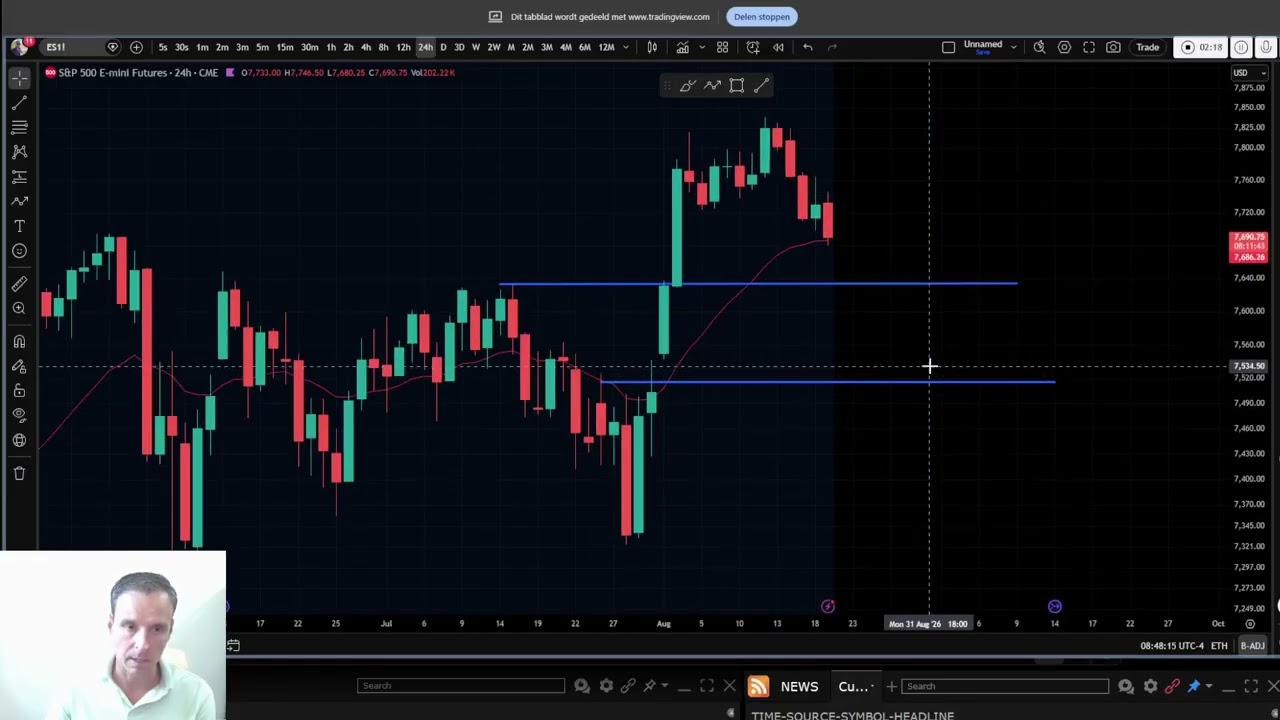This screenshot has height=720, width=1280.
Task: Toggle stay-in-drawing-mode pencil lock
Action: 19,367
